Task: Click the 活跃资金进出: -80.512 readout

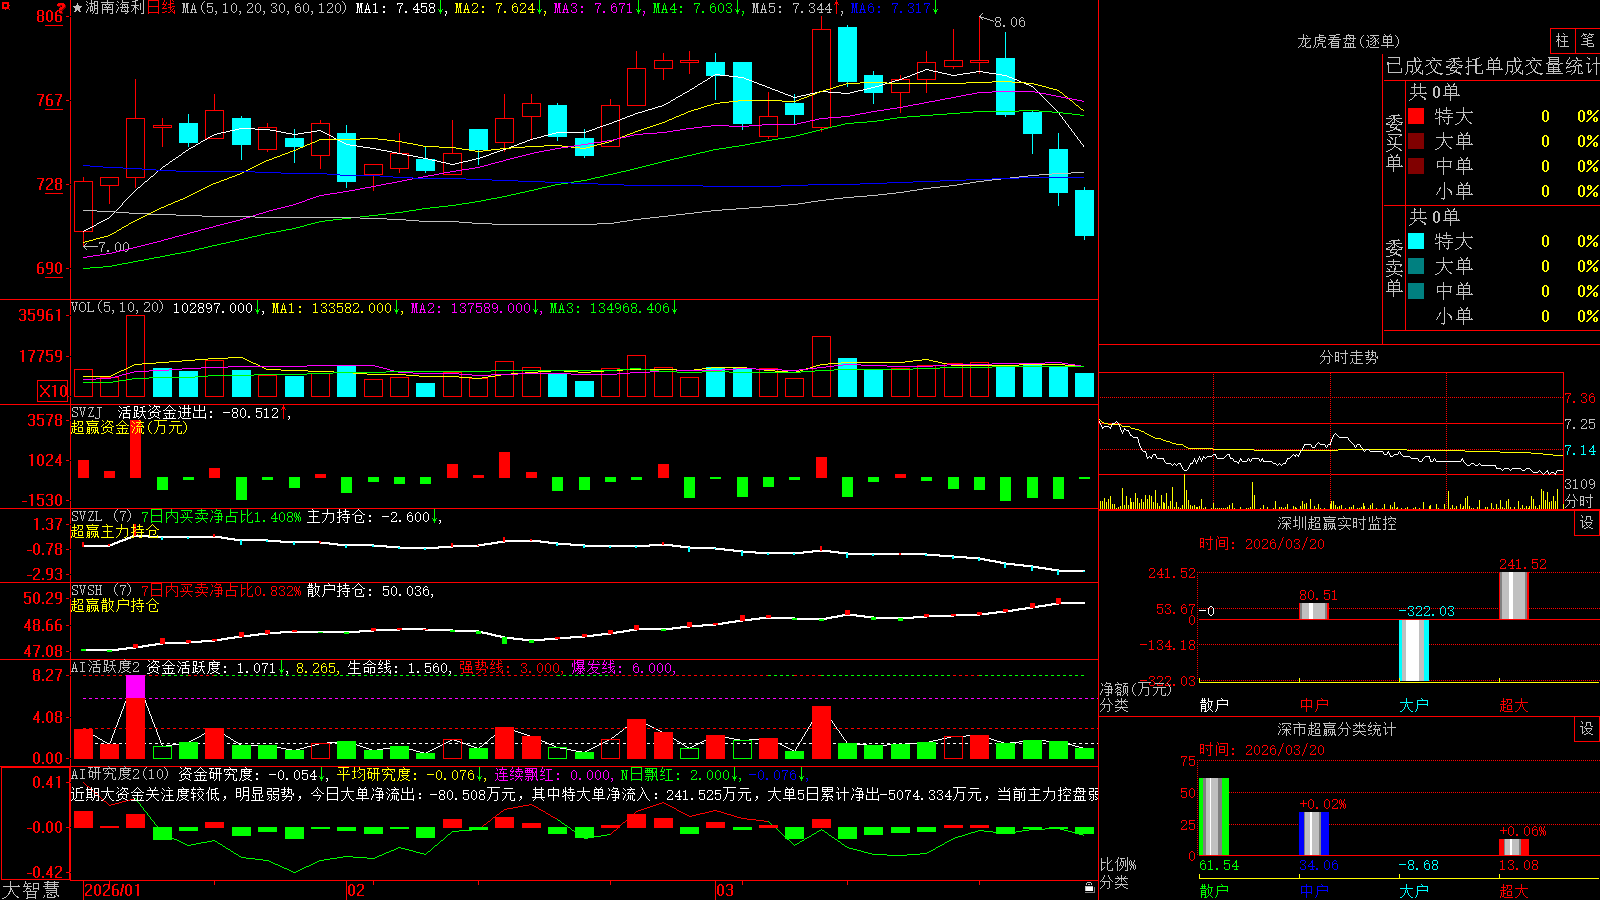Action: 204,413
